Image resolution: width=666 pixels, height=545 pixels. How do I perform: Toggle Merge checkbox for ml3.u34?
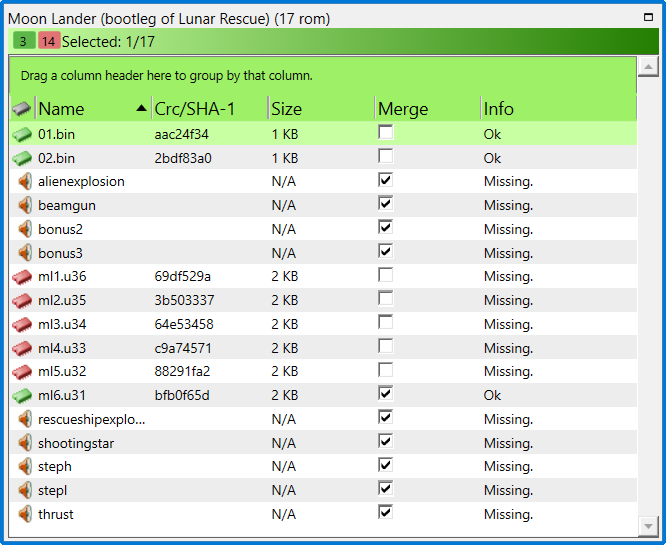385,323
